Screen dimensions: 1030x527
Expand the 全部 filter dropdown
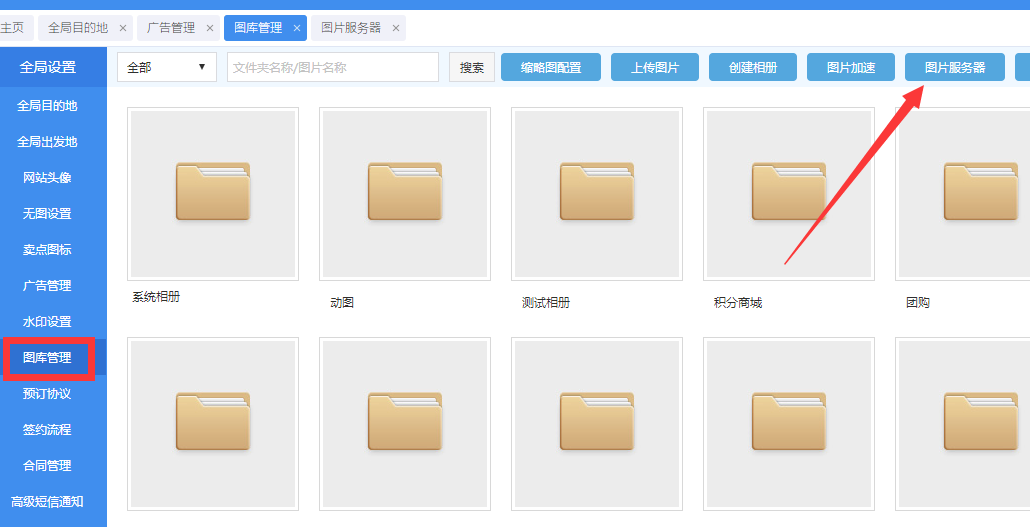click(167, 67)
